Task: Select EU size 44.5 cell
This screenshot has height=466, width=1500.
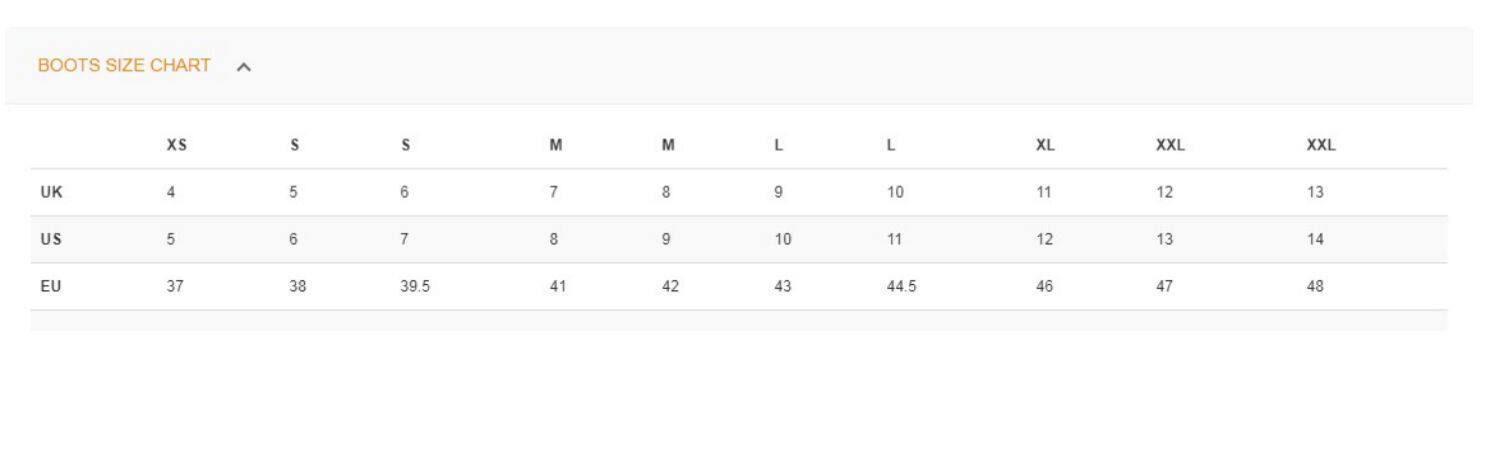Action: tap(901, 287)
